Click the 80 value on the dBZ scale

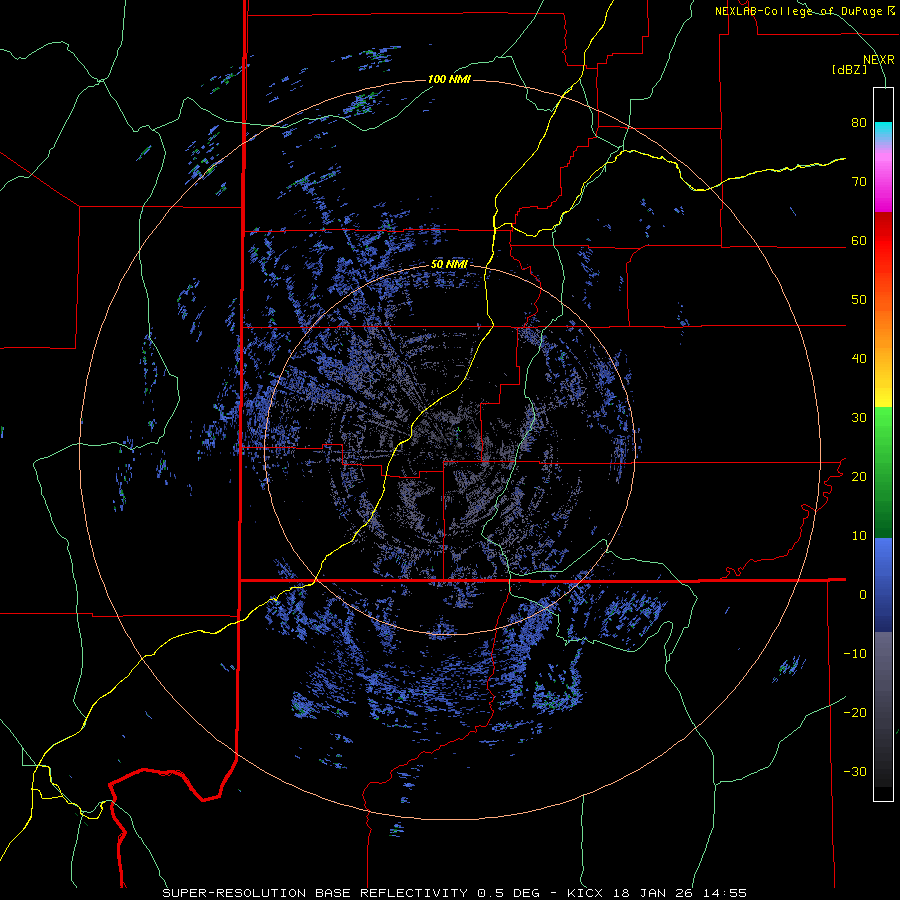[859, 123]
